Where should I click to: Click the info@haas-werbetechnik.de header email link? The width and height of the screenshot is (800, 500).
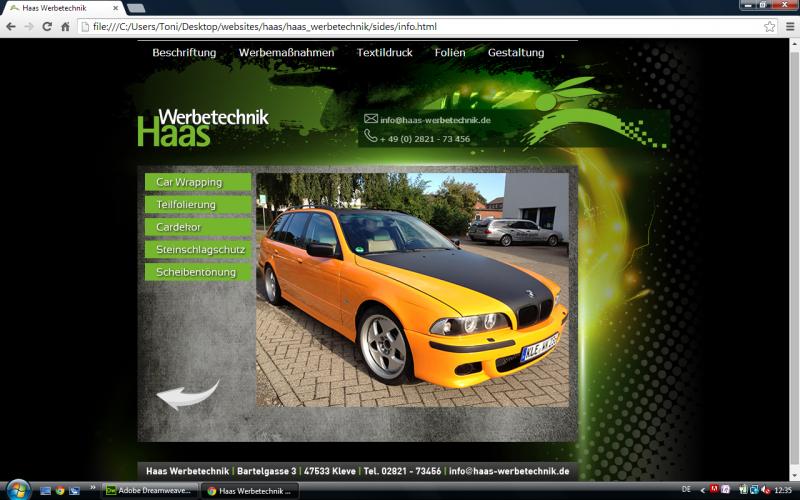tap(435, 120)
